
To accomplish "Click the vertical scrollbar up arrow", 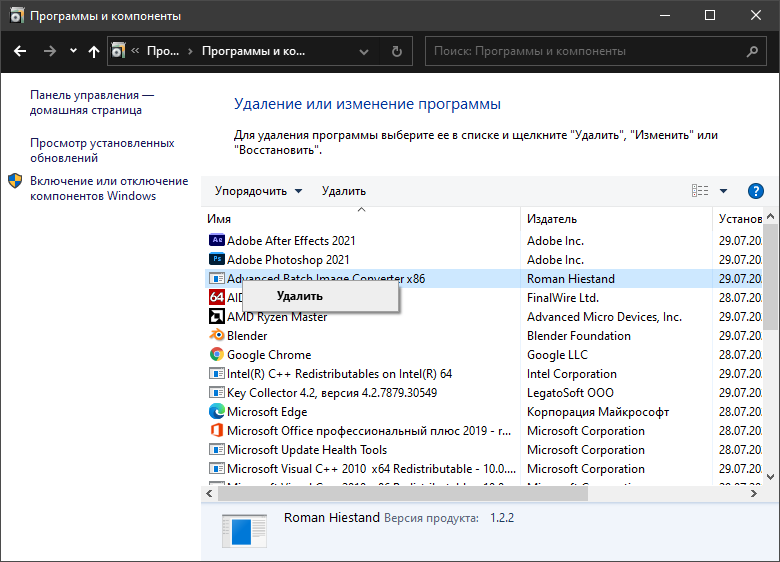I will 771,216.
